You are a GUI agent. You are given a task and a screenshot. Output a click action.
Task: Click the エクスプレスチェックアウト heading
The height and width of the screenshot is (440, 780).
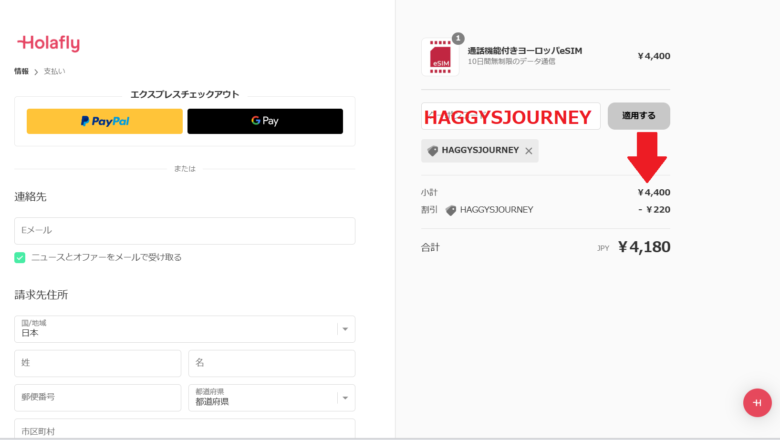pyautogui.click(x=185, y=94)
